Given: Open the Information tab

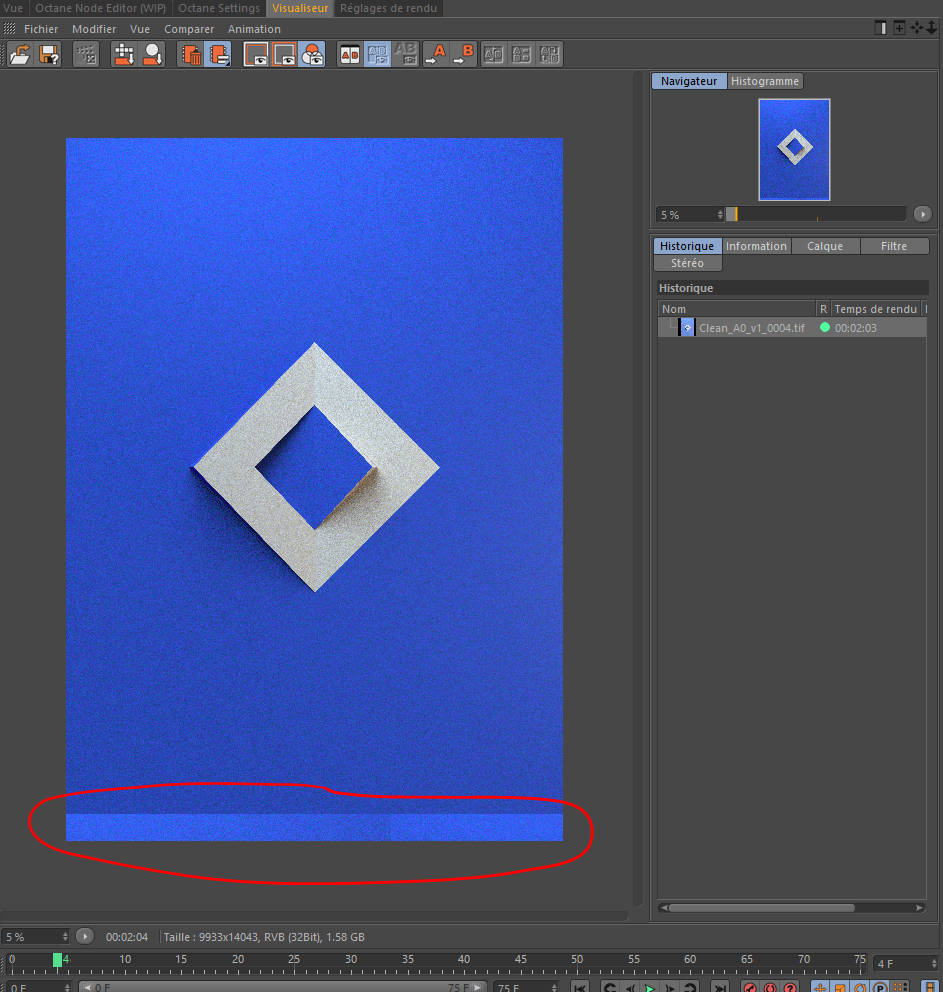Looking at the screenshot, I should pos(756,246).
